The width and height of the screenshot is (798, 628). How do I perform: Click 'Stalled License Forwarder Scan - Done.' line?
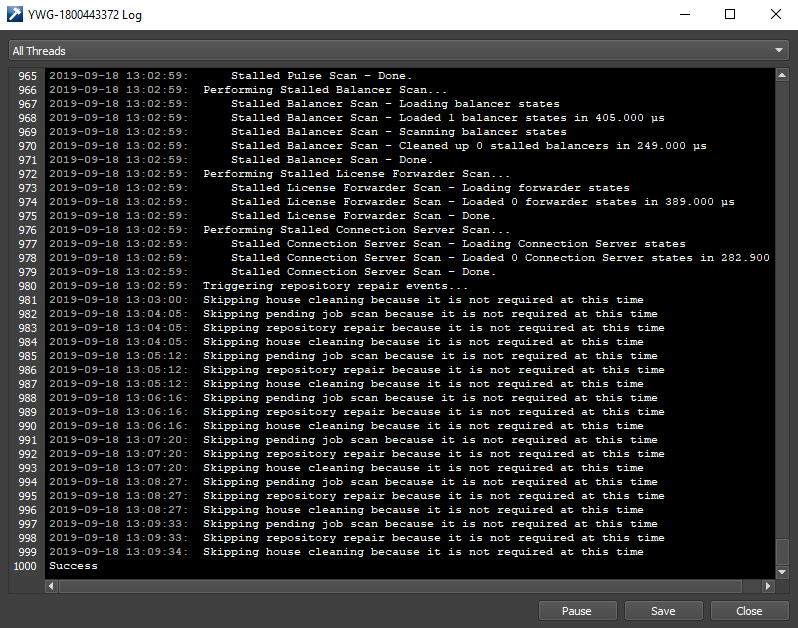pos(273,216)
